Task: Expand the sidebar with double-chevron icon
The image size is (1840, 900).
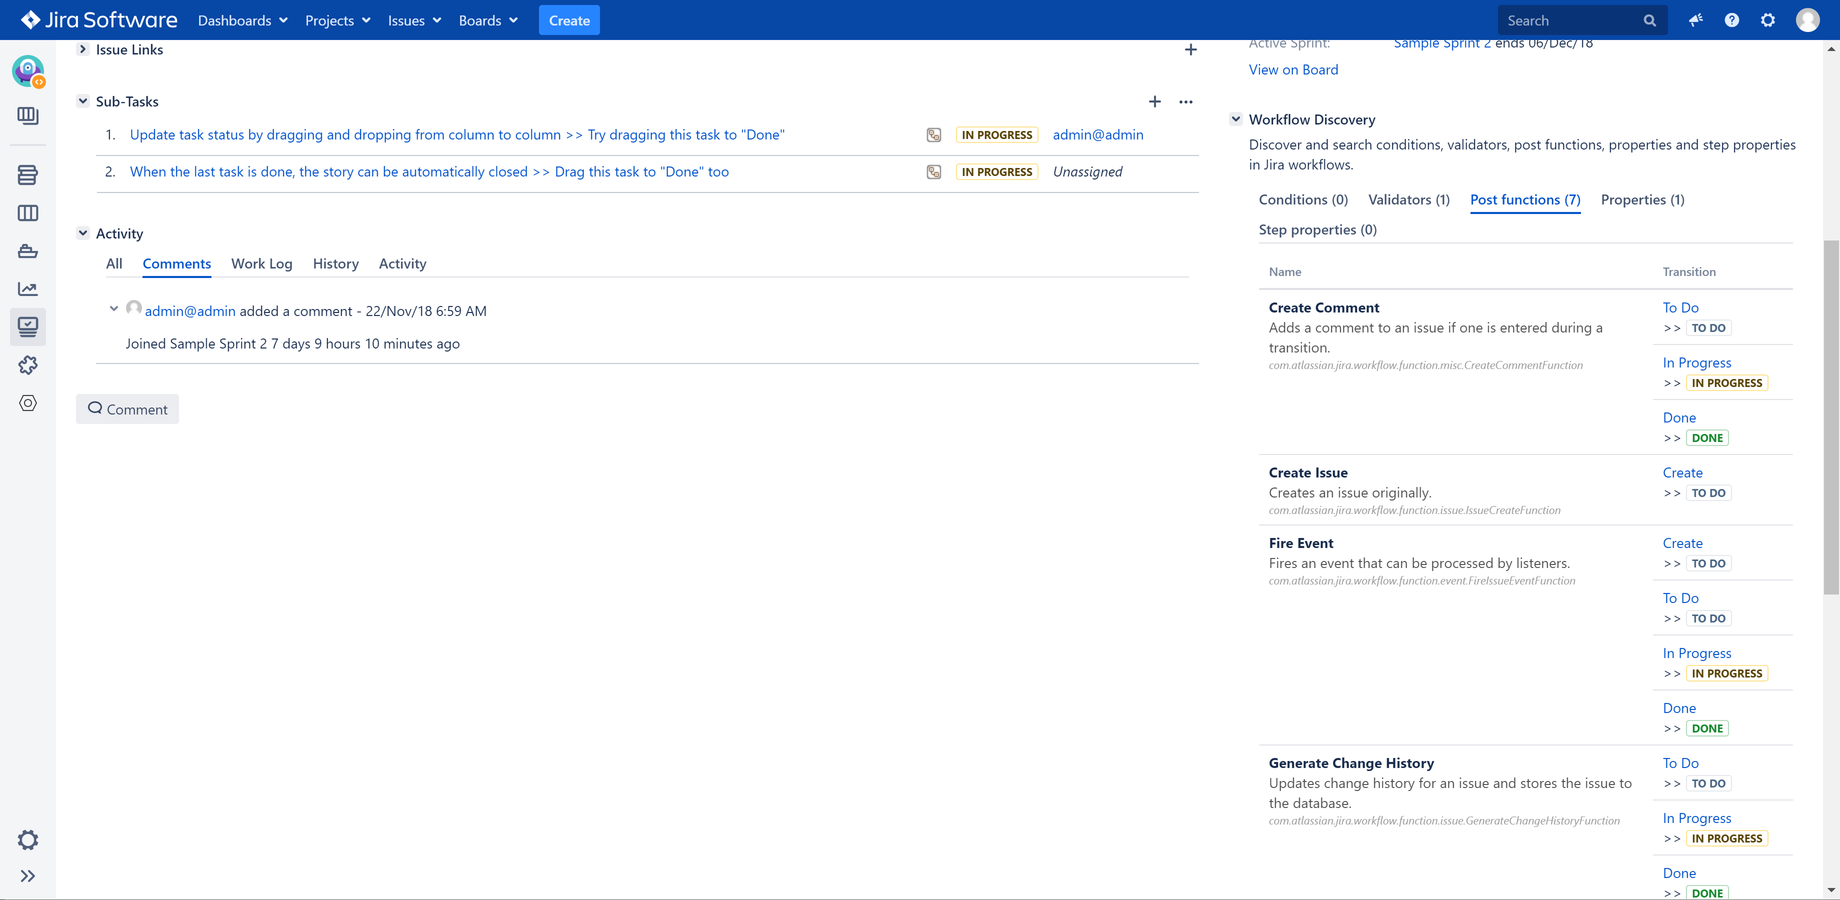Action: click(28, 876)
